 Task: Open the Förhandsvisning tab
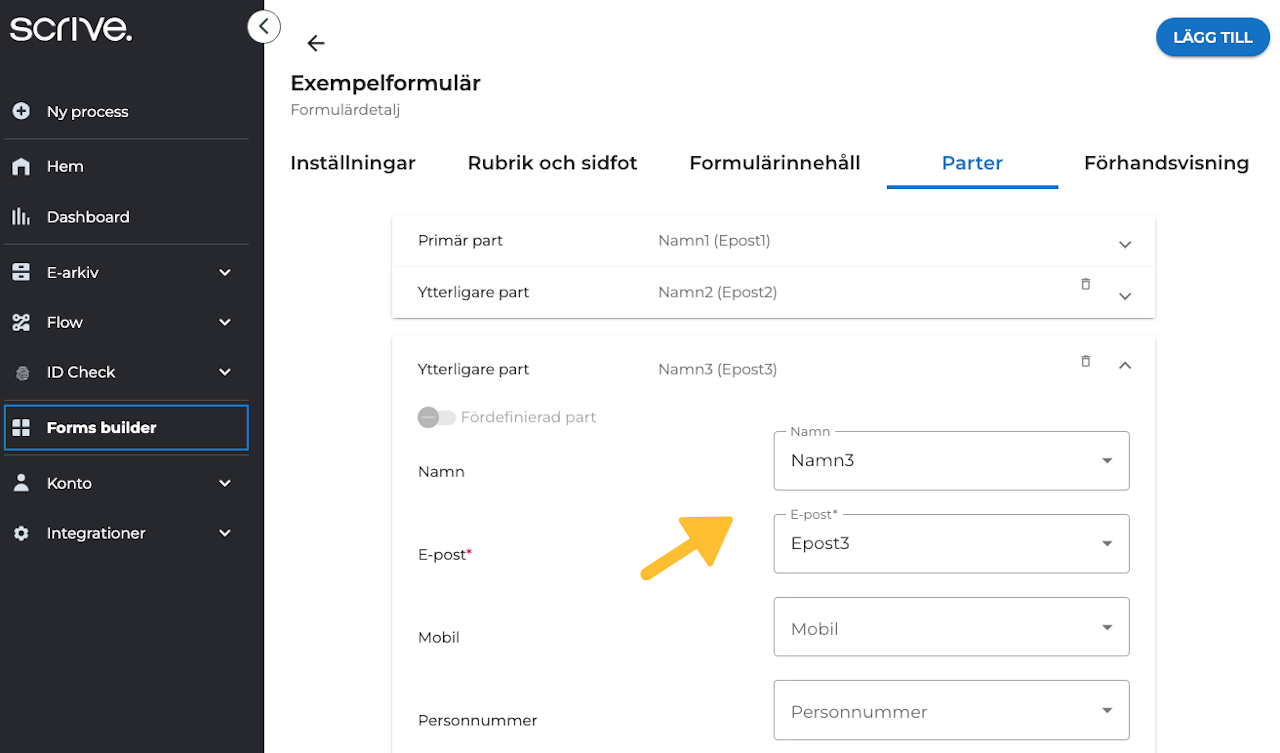(1166, 163)
